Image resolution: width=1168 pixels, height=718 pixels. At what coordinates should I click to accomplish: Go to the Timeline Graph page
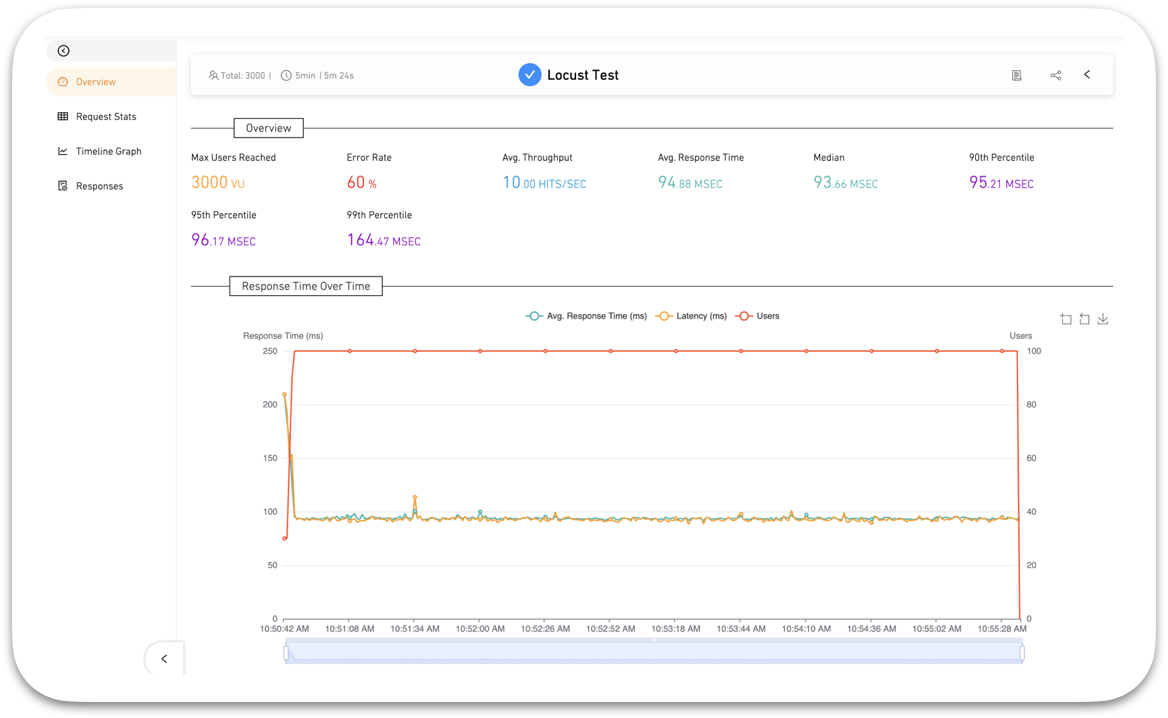(108, 152)
